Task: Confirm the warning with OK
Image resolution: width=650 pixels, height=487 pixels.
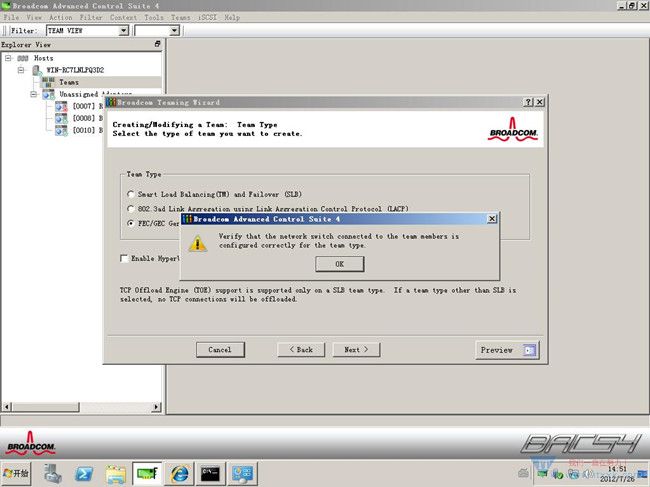Action: [x=340, y=264]
